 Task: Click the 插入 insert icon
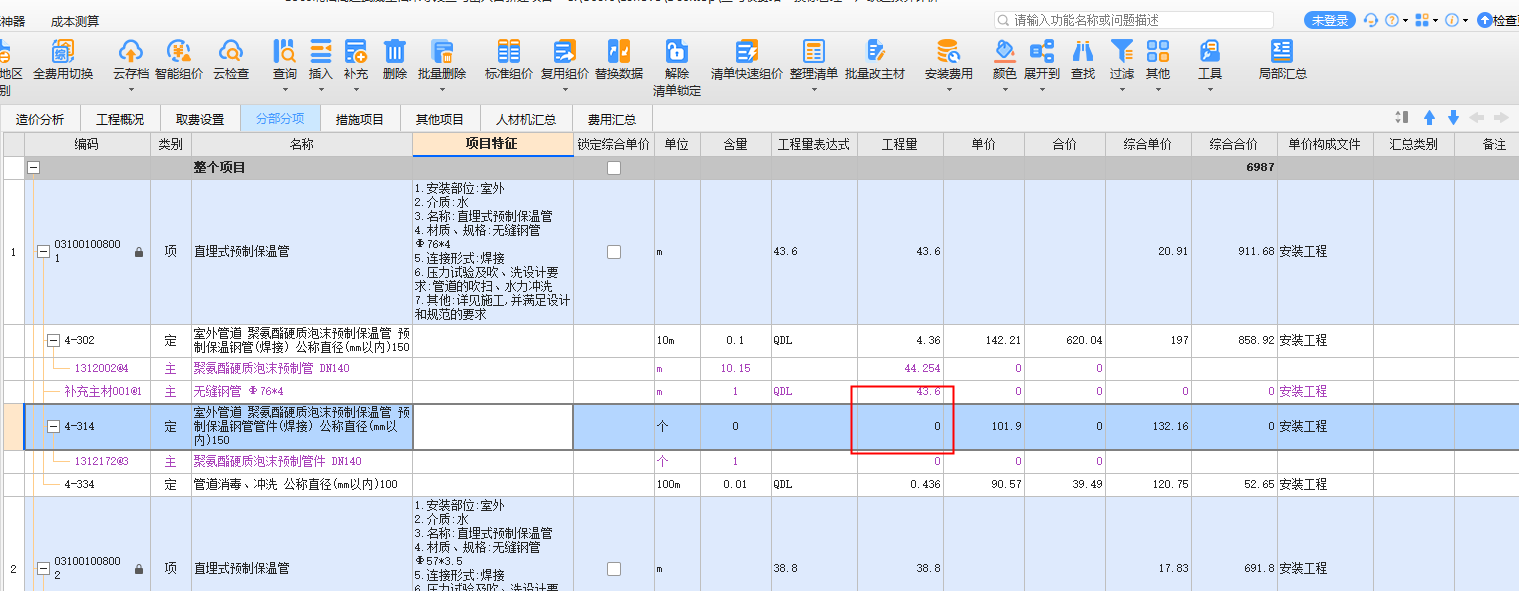click(x=320, y=52)
